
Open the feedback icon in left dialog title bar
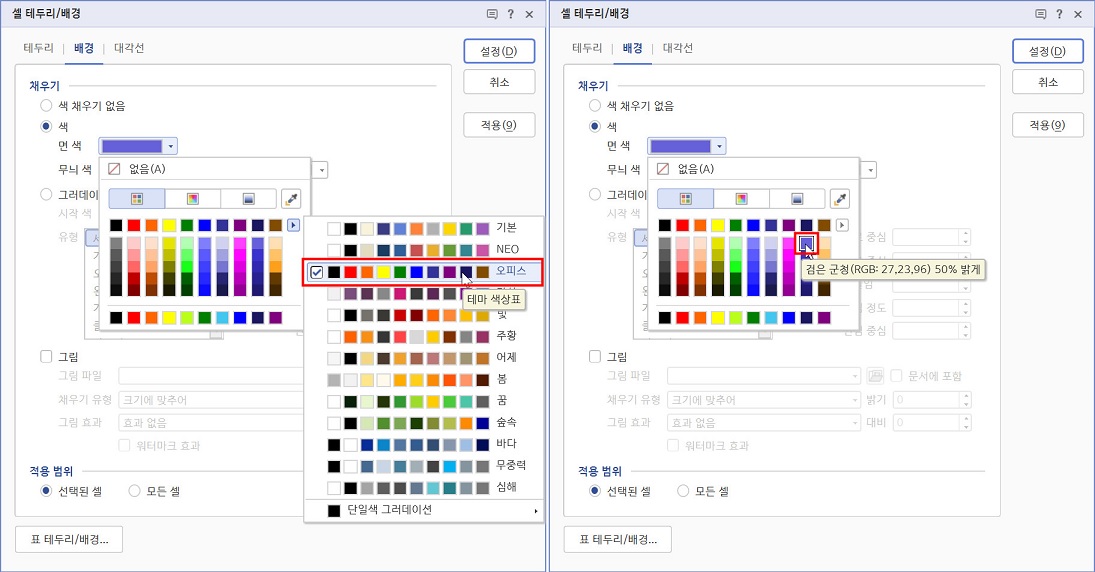coord(492,14)
